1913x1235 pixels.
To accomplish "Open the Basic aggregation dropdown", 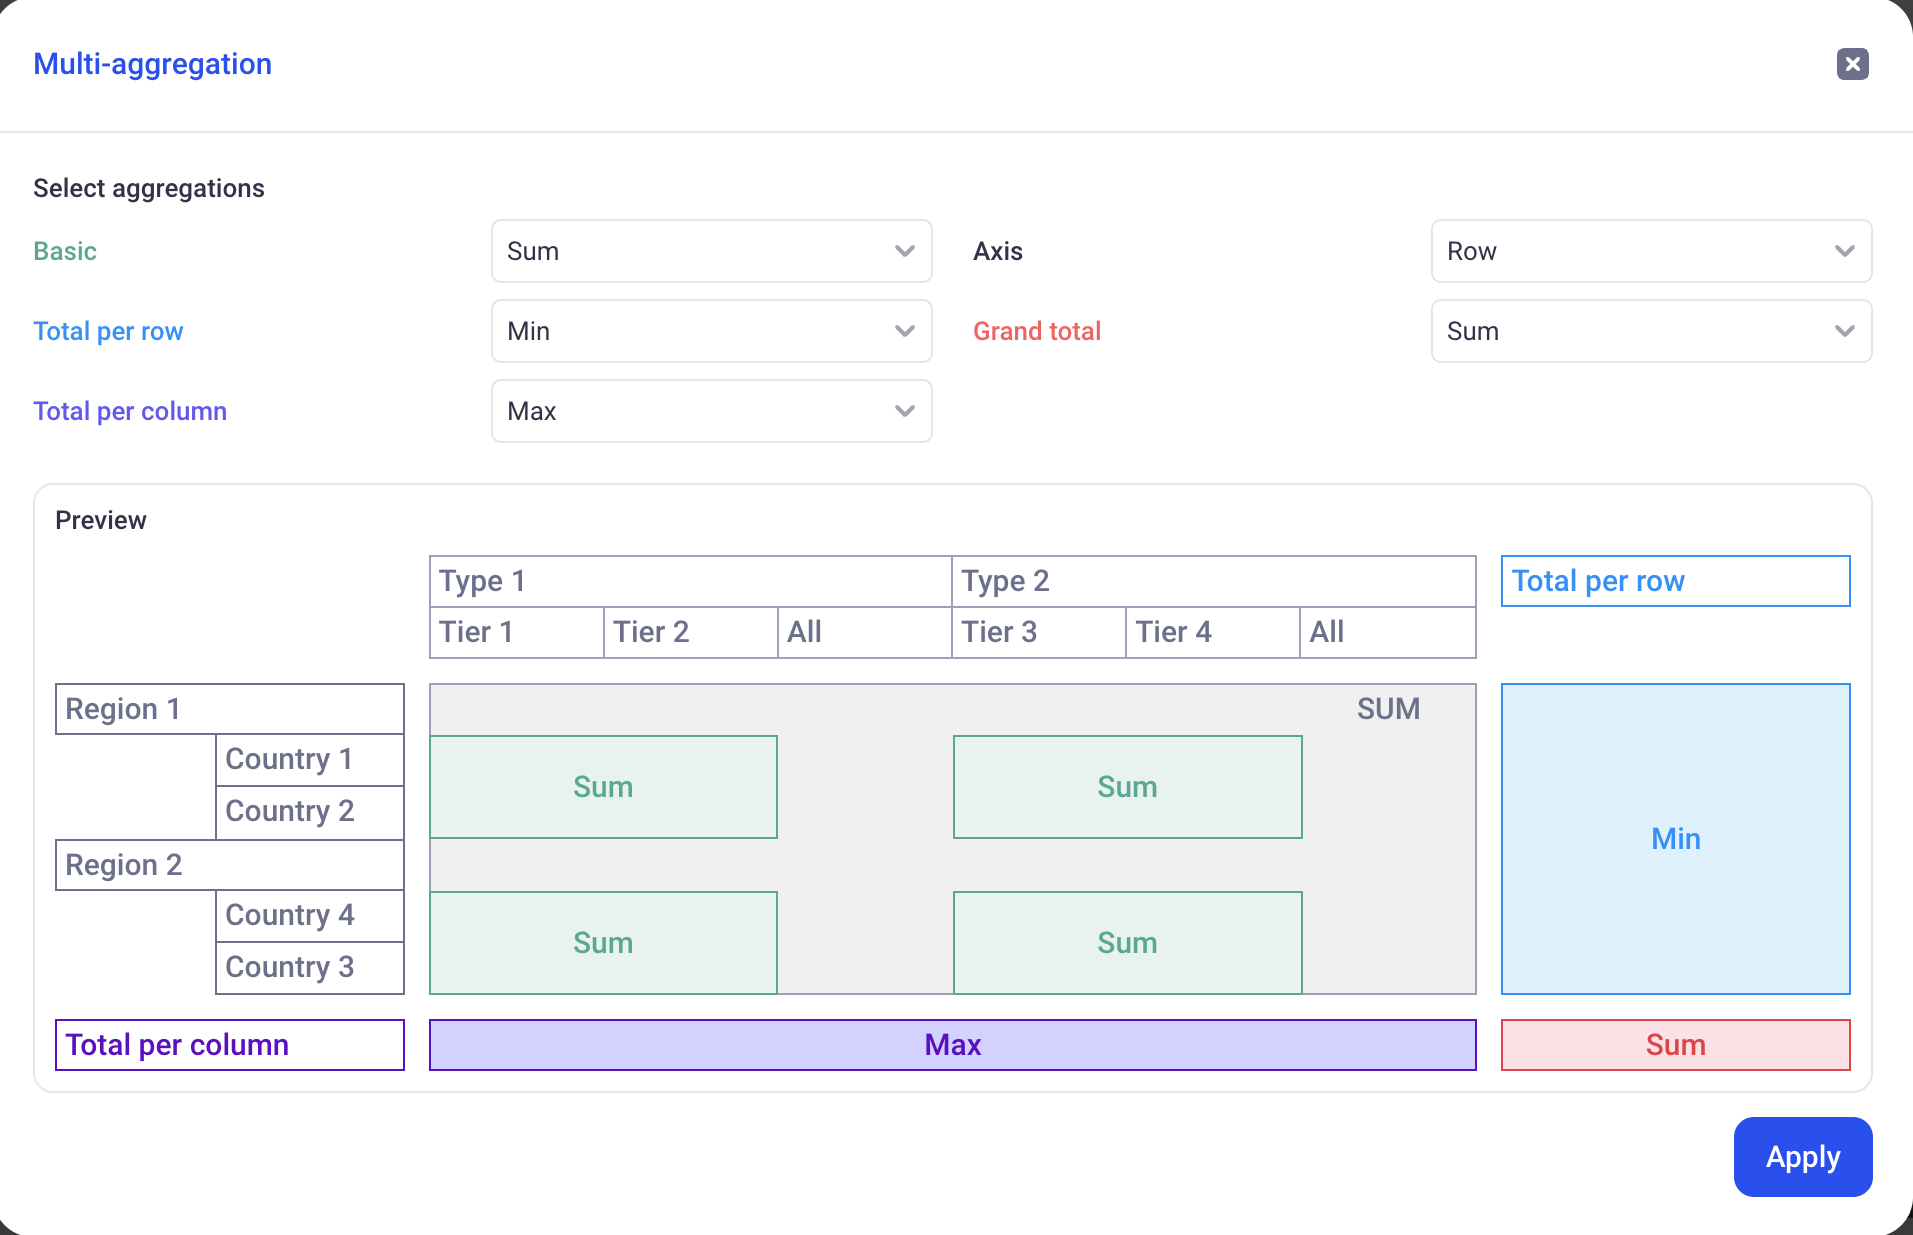I will point(711,251).
